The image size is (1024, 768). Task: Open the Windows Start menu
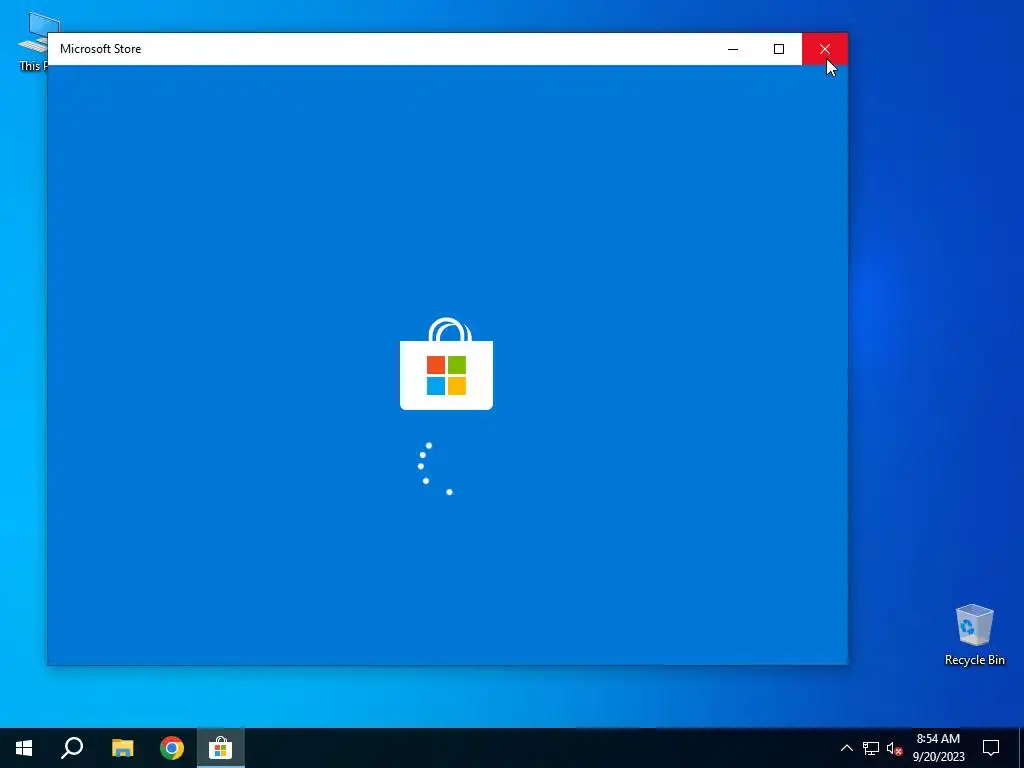pos(24,748)
